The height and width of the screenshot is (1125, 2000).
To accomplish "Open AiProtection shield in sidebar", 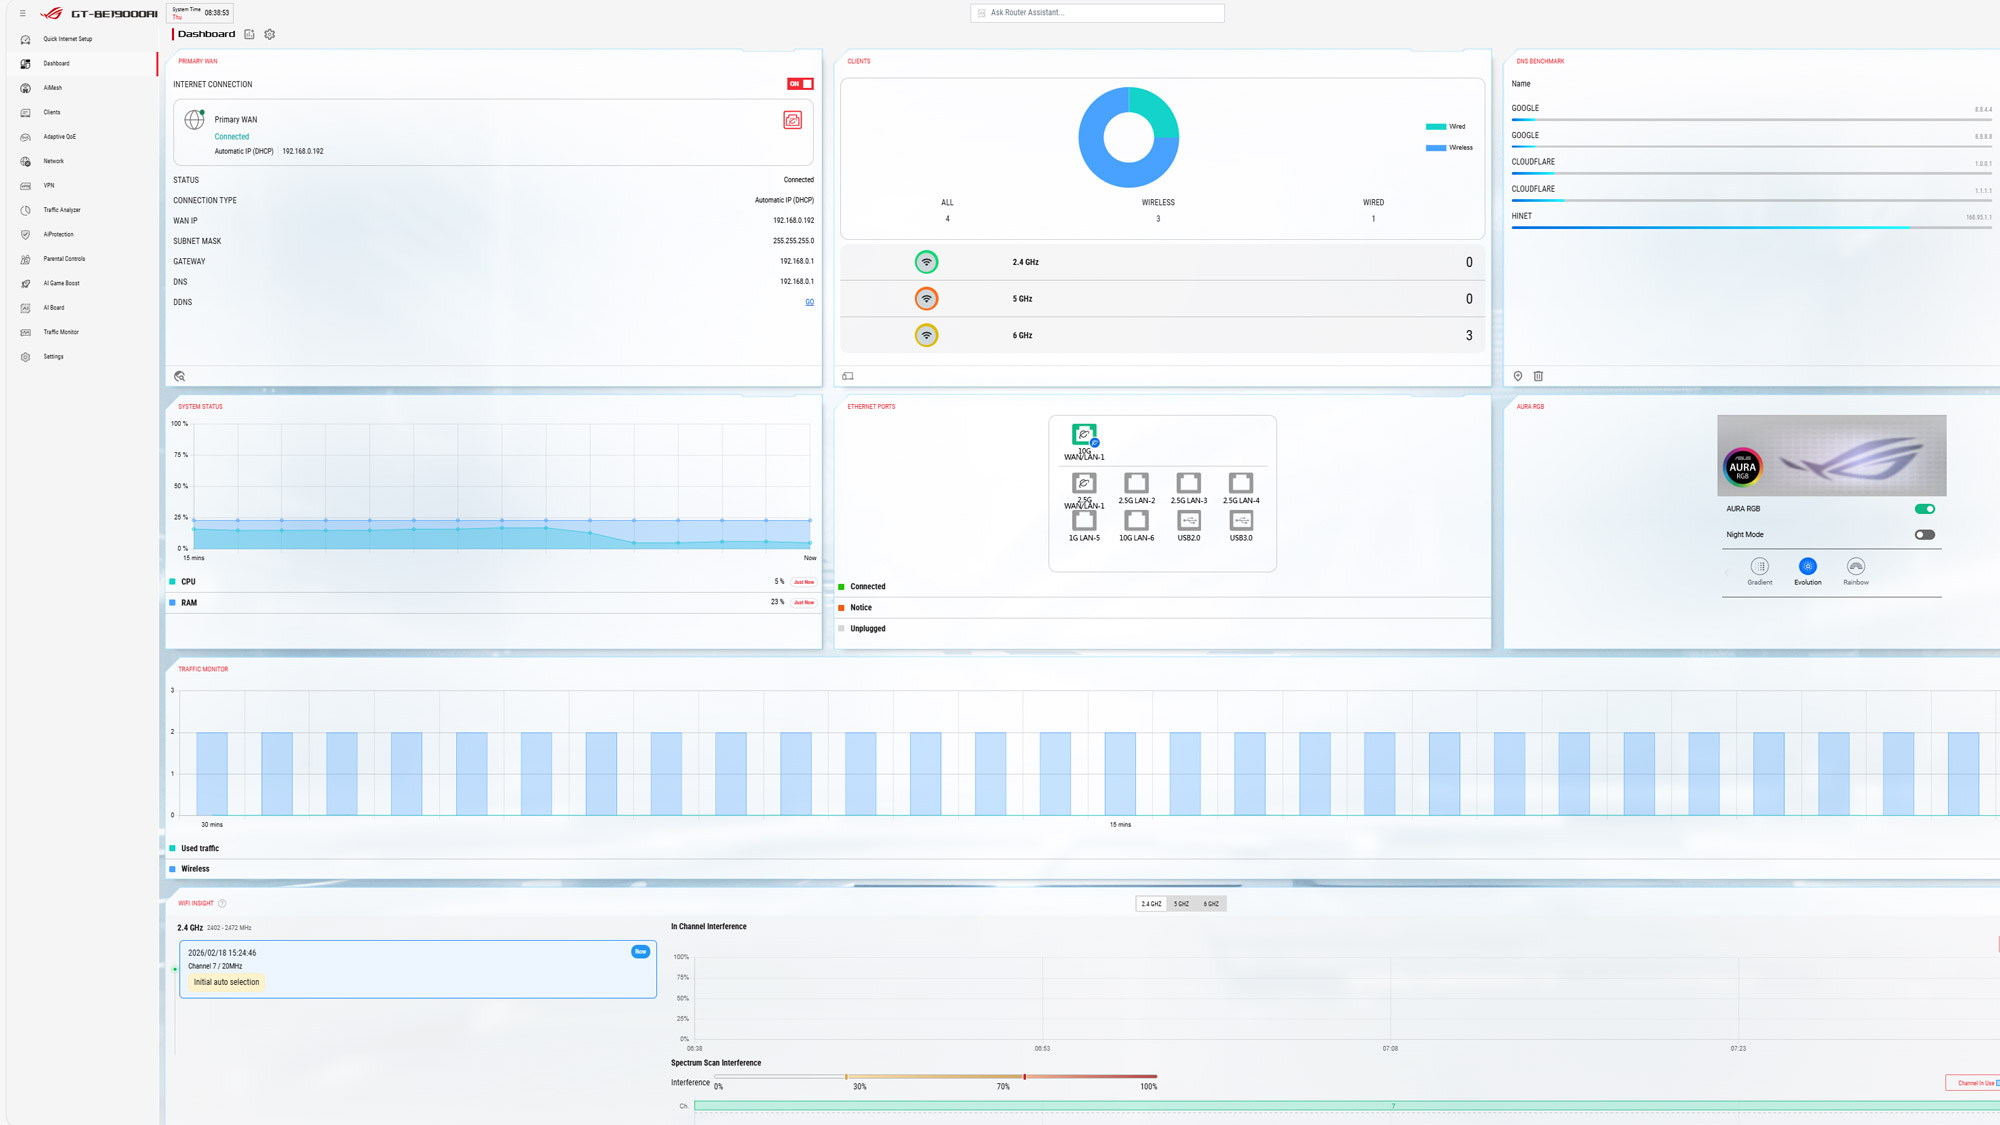I will [26, 235].
